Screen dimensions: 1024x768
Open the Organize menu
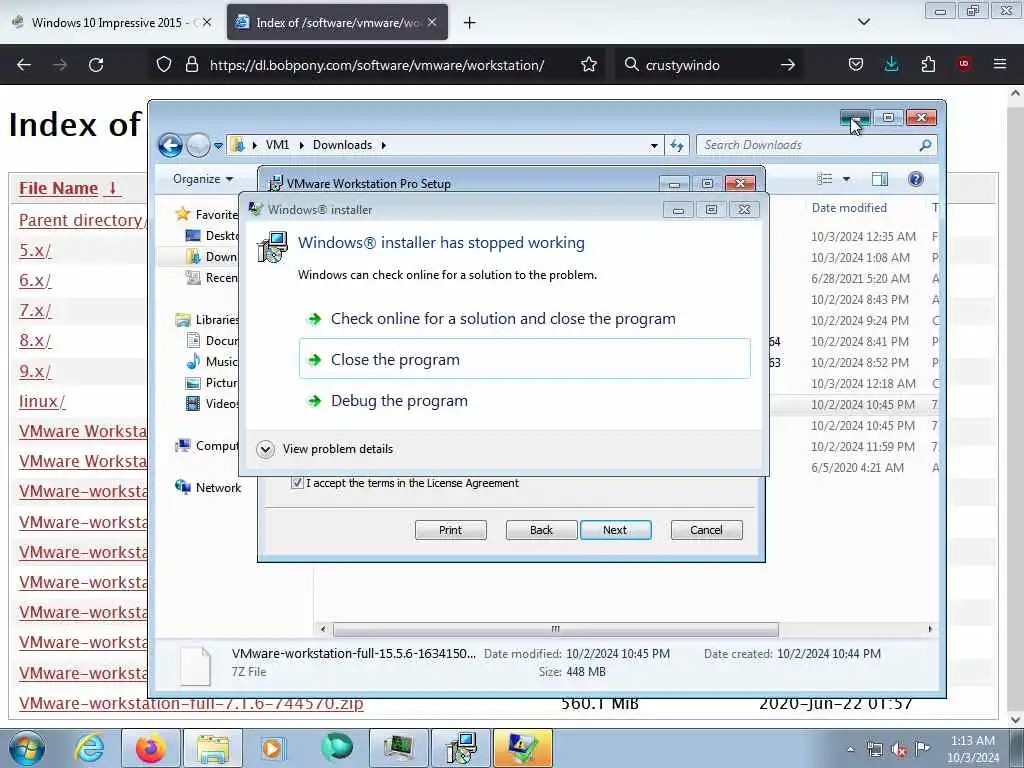coord(202,179)
